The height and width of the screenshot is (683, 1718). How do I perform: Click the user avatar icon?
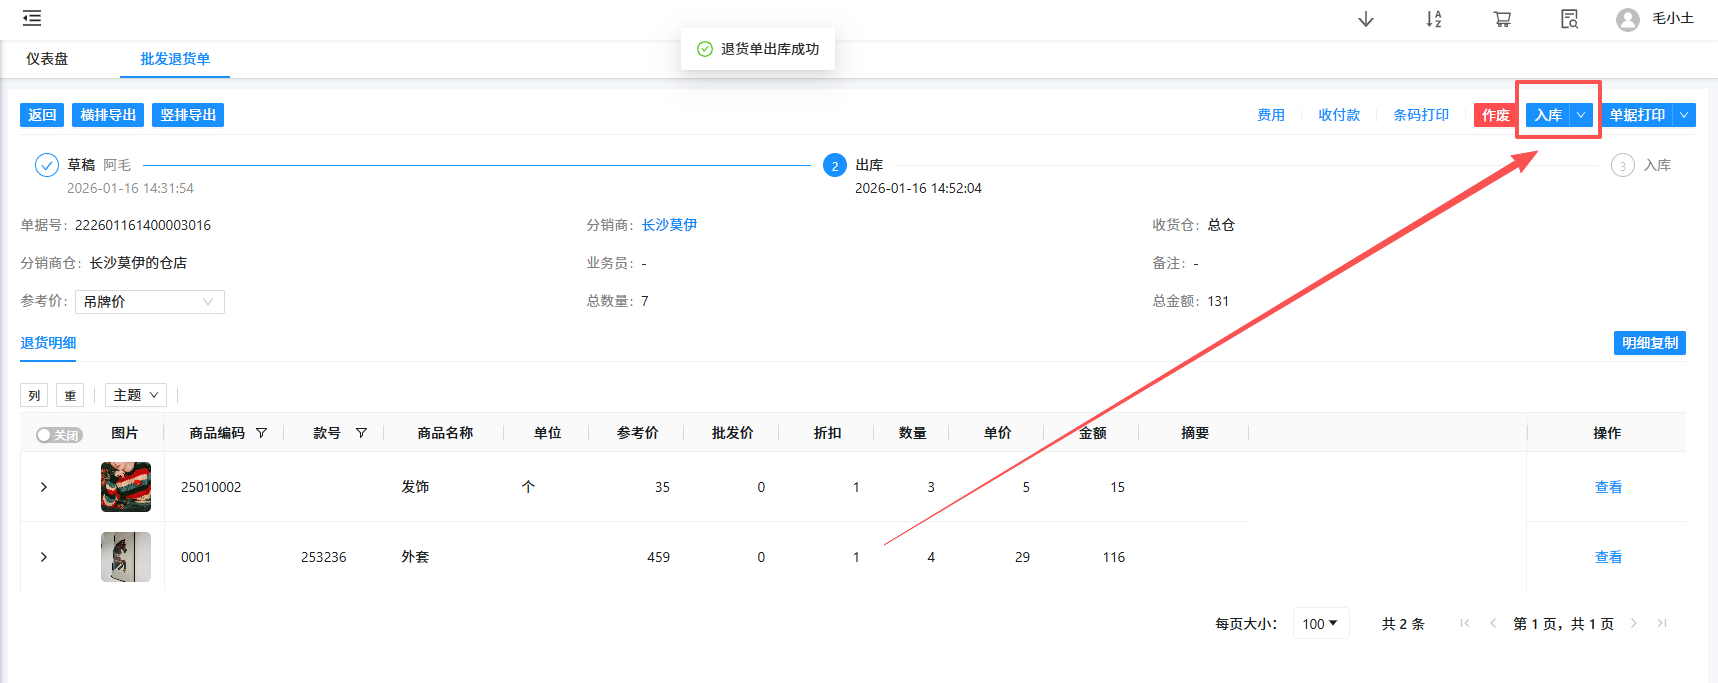coord(1627,20)
